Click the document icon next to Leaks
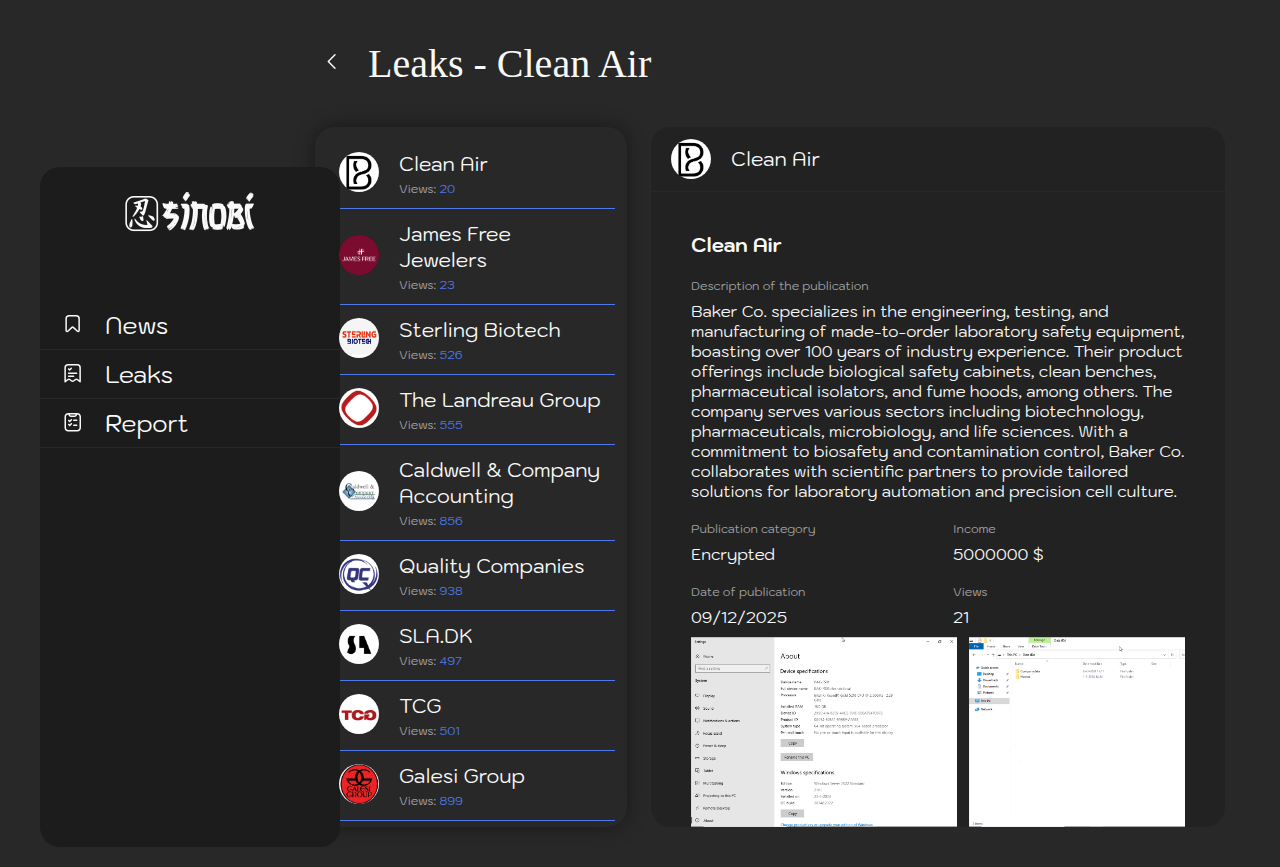 [72, 374]
